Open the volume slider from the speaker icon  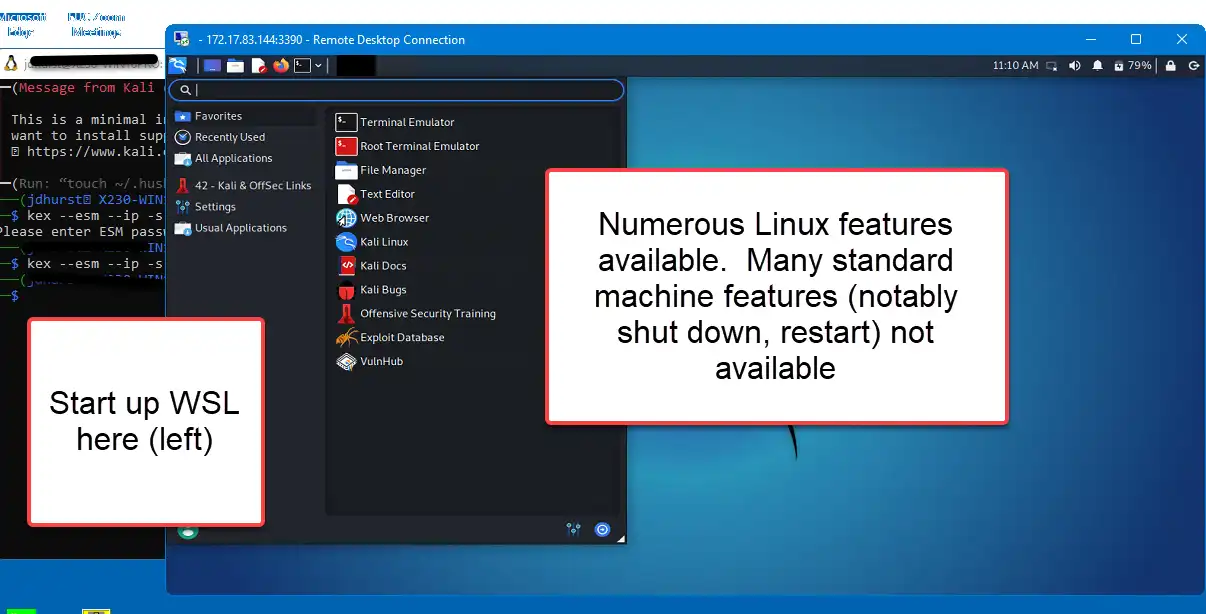click(x=1074, y=65)
